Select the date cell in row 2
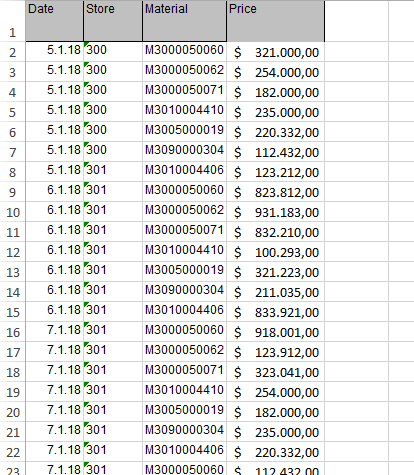Screen dimensions: 414x475 [54, 52]
